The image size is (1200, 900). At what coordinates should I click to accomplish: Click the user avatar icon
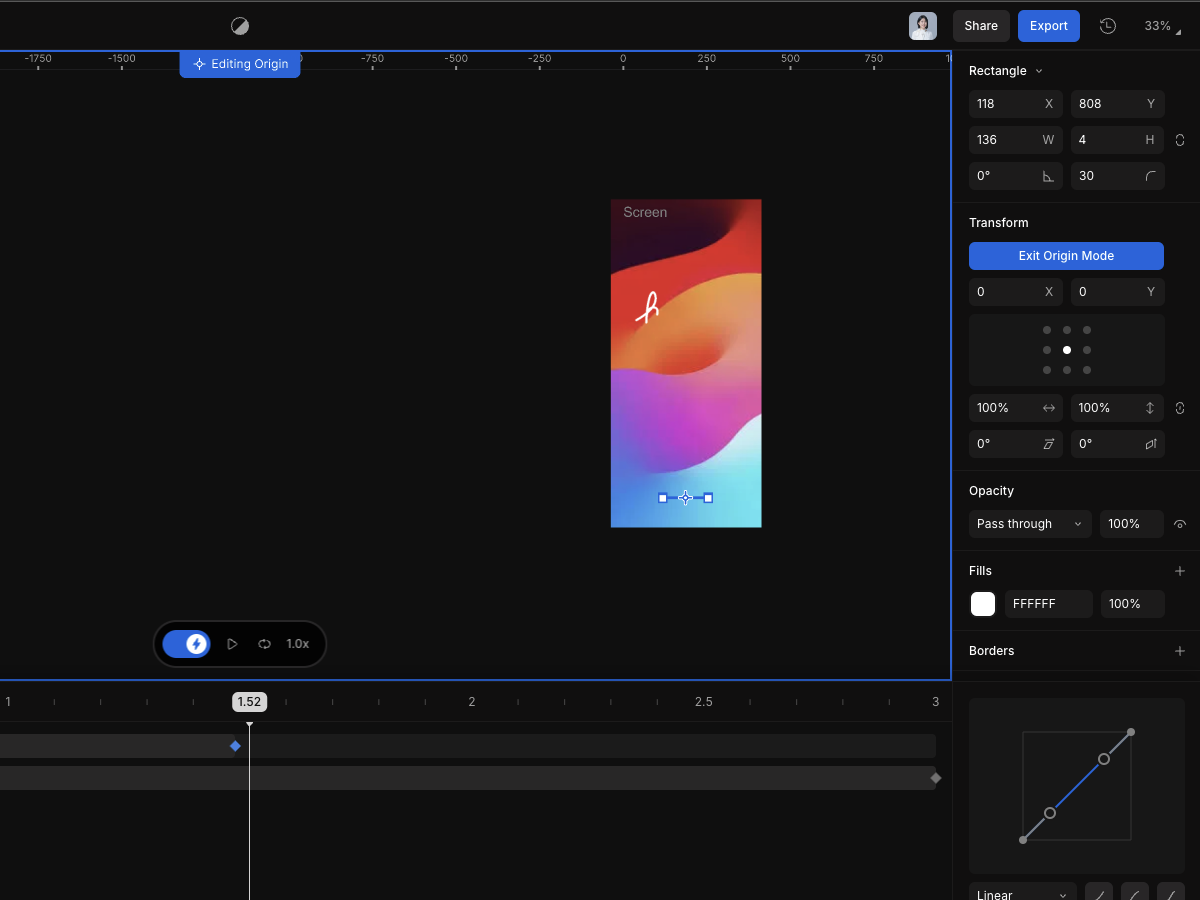(x=923, y=26)
